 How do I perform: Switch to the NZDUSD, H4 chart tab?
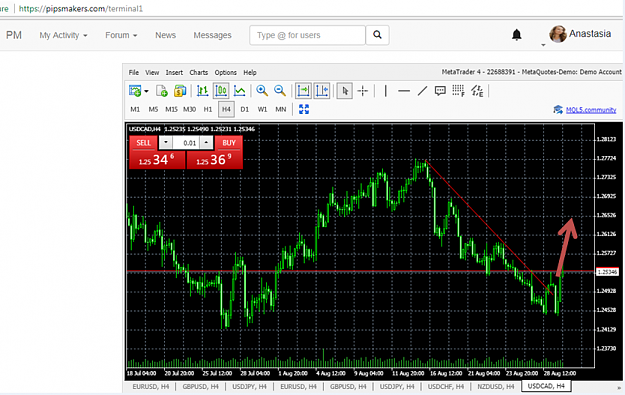coord(495,386)
